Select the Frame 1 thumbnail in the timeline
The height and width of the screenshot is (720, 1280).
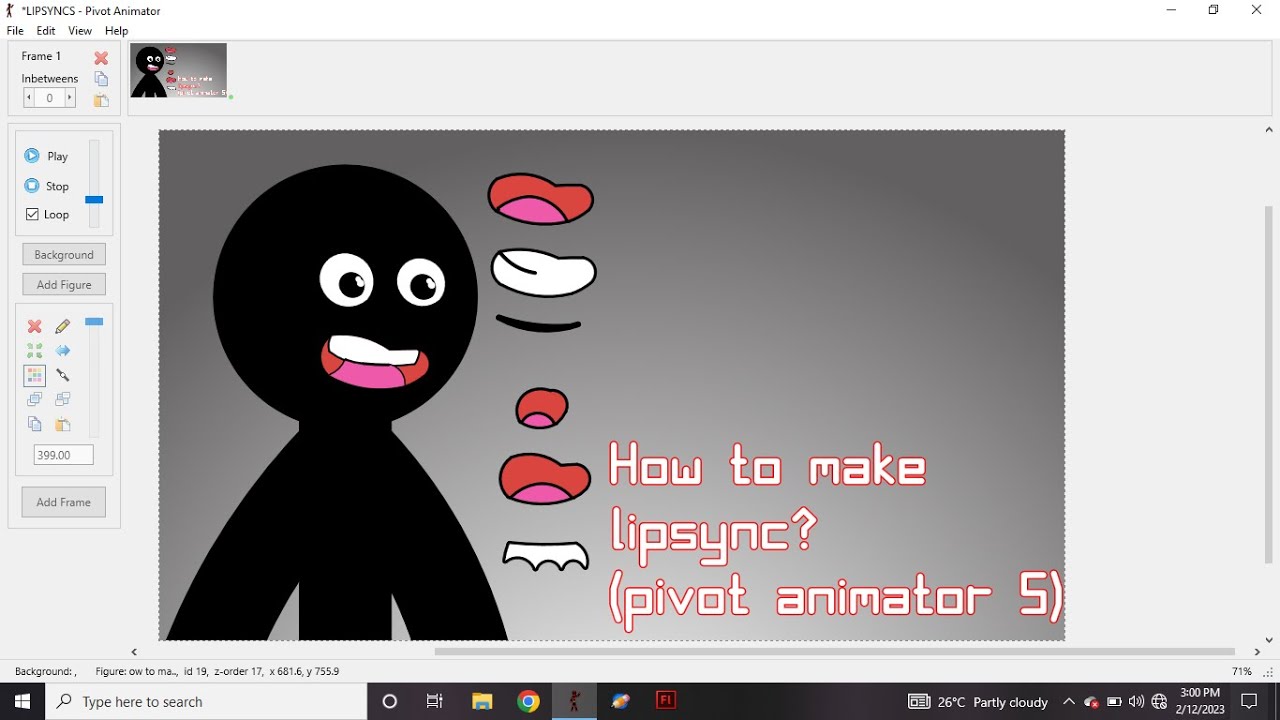(x=179, y=70)
